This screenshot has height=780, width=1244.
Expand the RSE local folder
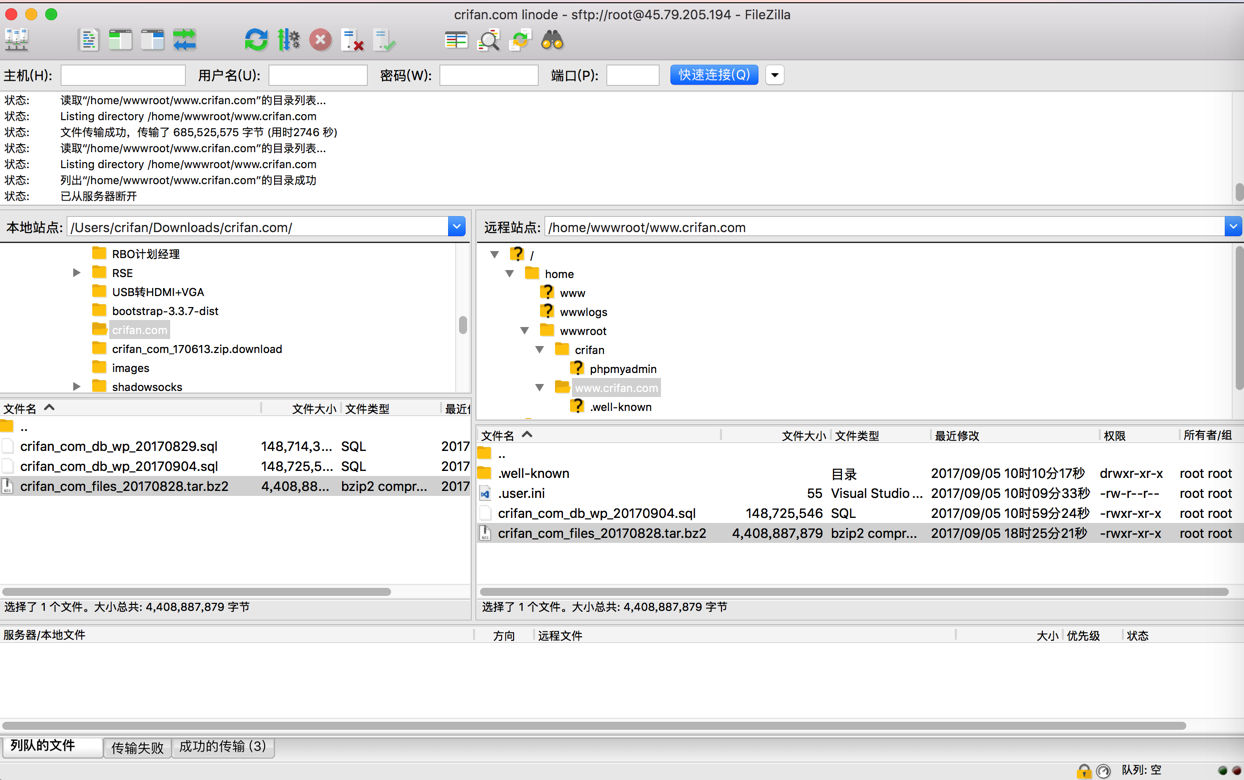pos(77,273)
